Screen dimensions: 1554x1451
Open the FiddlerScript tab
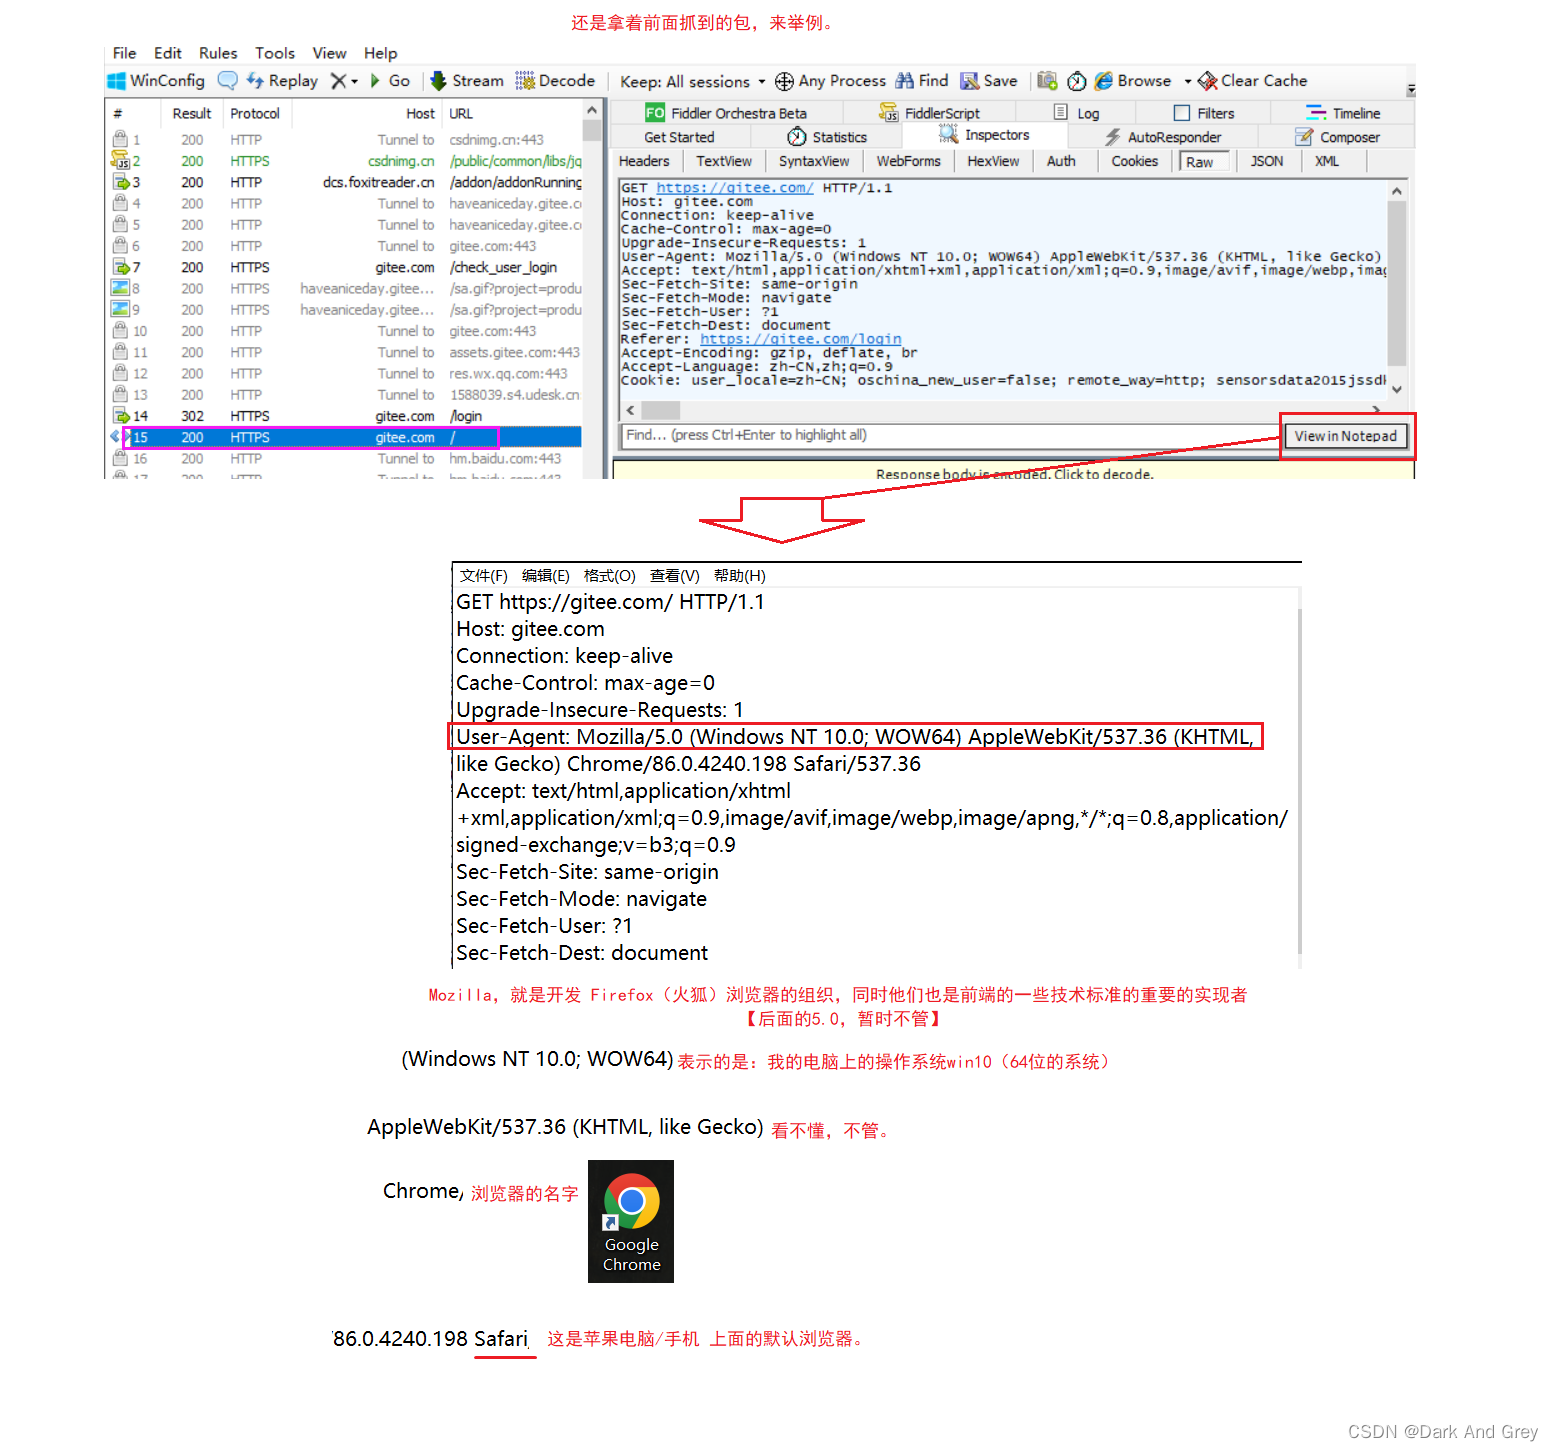click(930, 113)
